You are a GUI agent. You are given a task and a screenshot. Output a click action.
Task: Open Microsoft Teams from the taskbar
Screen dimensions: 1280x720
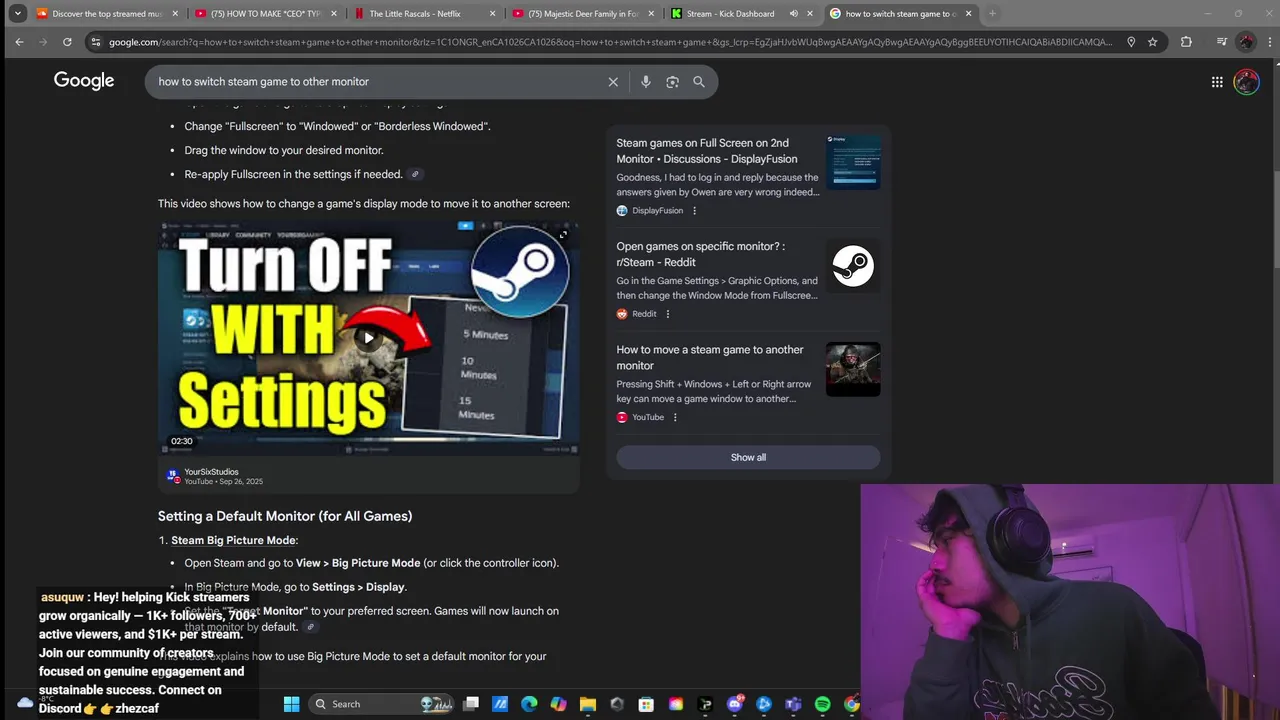click(793, 704)
